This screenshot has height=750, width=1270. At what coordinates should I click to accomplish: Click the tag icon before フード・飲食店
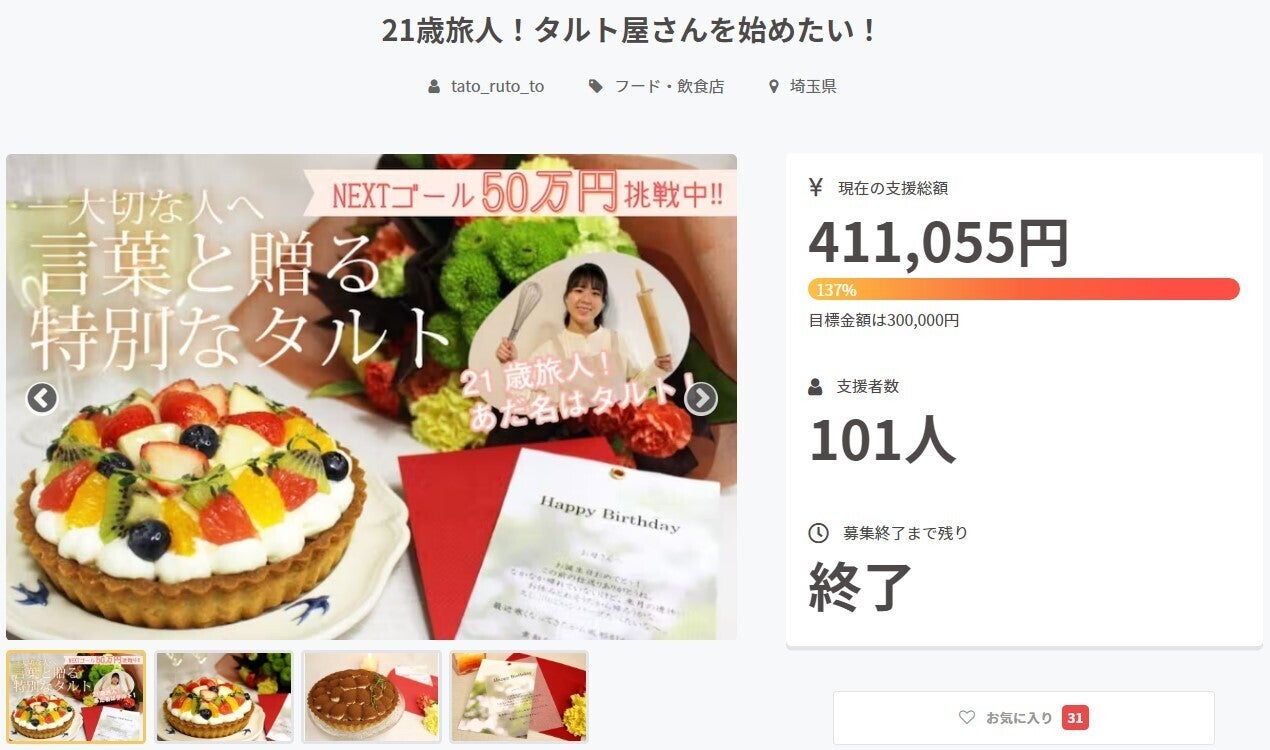pos(596,87)
